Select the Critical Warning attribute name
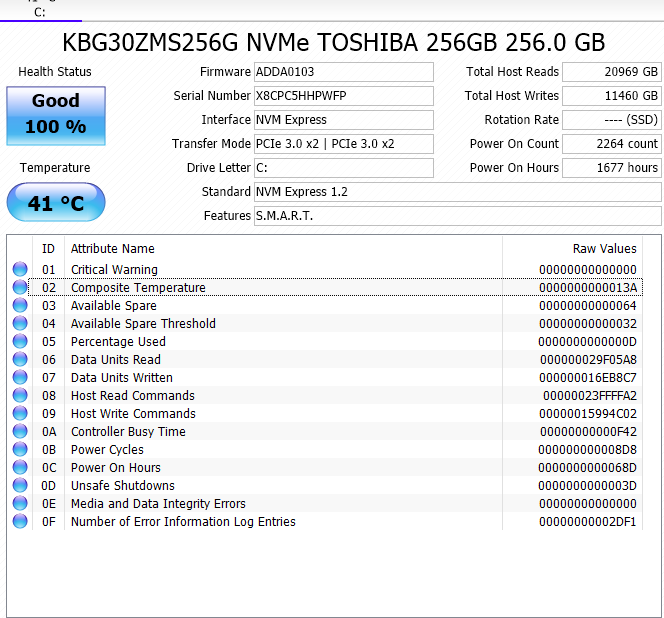 pos(114,270)
